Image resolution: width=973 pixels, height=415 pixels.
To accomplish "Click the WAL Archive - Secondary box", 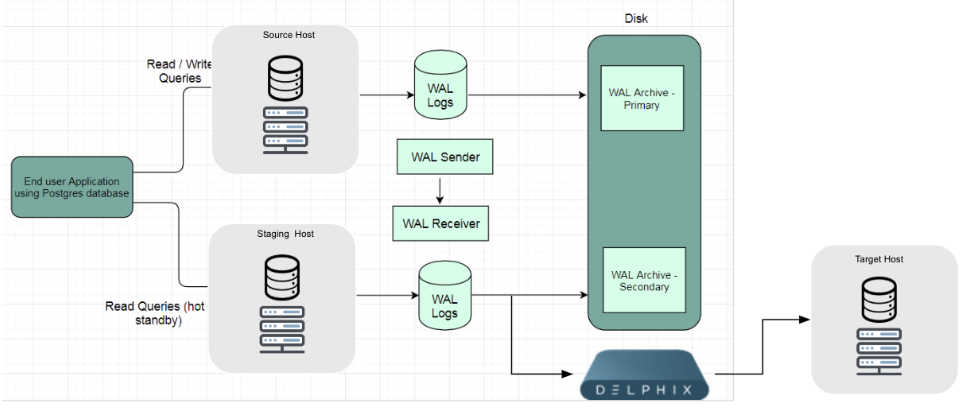I will [641, 281].
